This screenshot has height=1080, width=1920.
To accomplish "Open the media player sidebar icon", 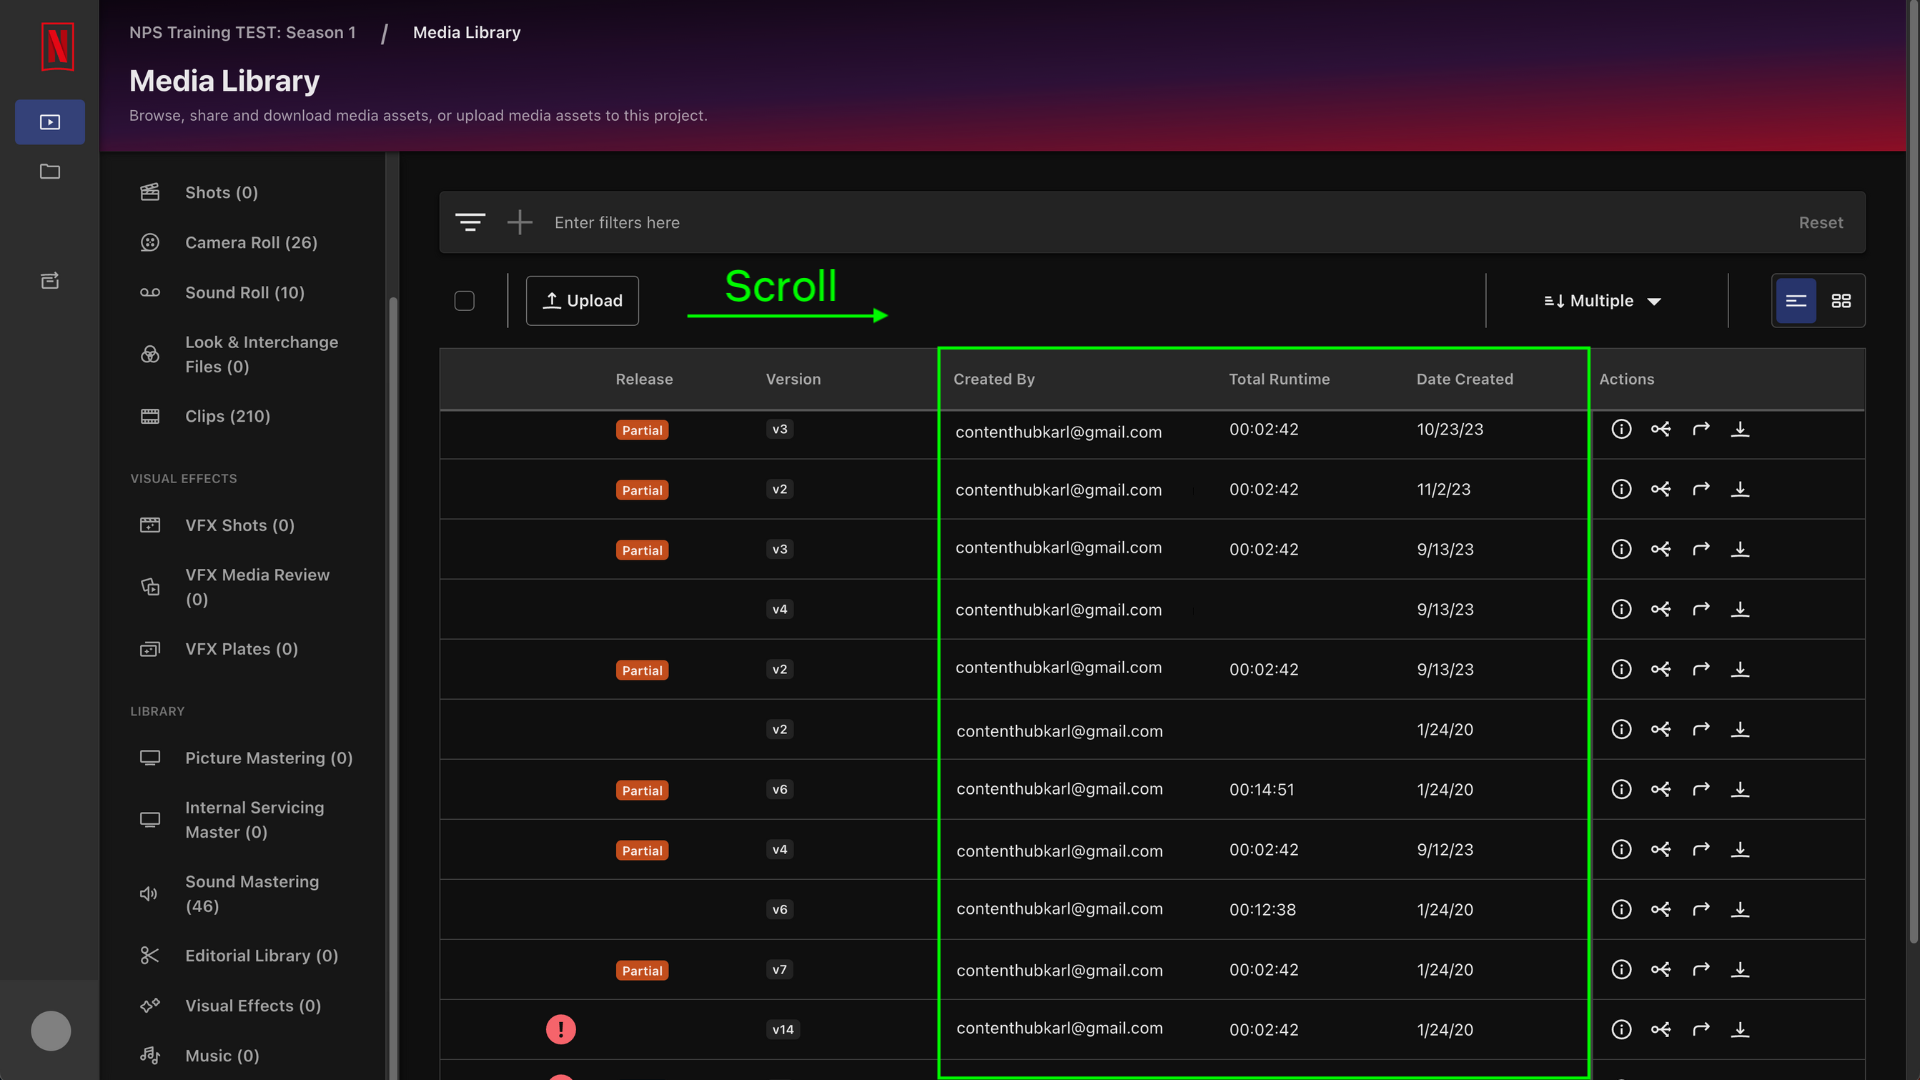I will [50, 122].
